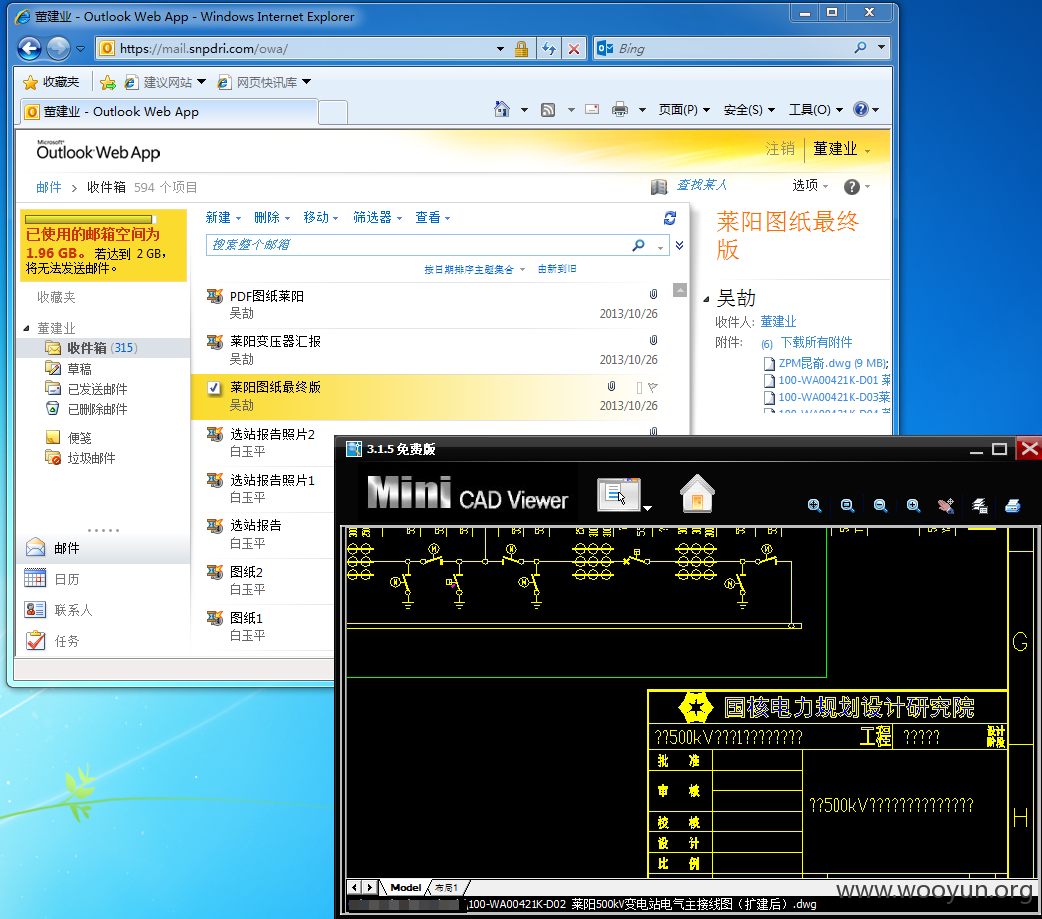This screenshot has height=919, width=1042.
Task: Open the address bar URL history dropdown
Action: tap(500, 49)
